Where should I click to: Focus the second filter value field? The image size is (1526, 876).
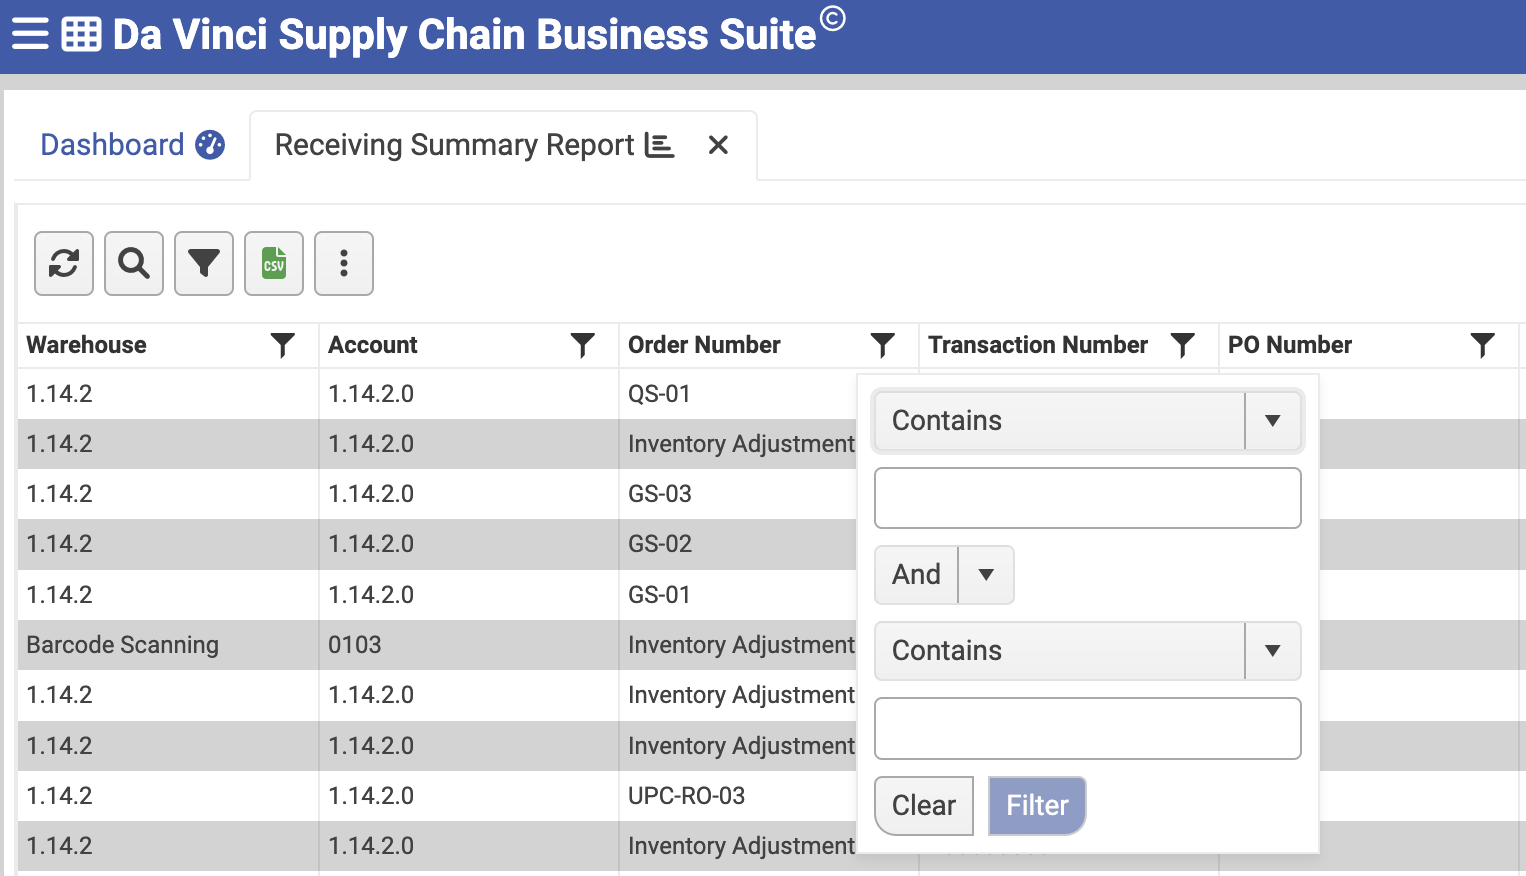tap(1088, 728)
